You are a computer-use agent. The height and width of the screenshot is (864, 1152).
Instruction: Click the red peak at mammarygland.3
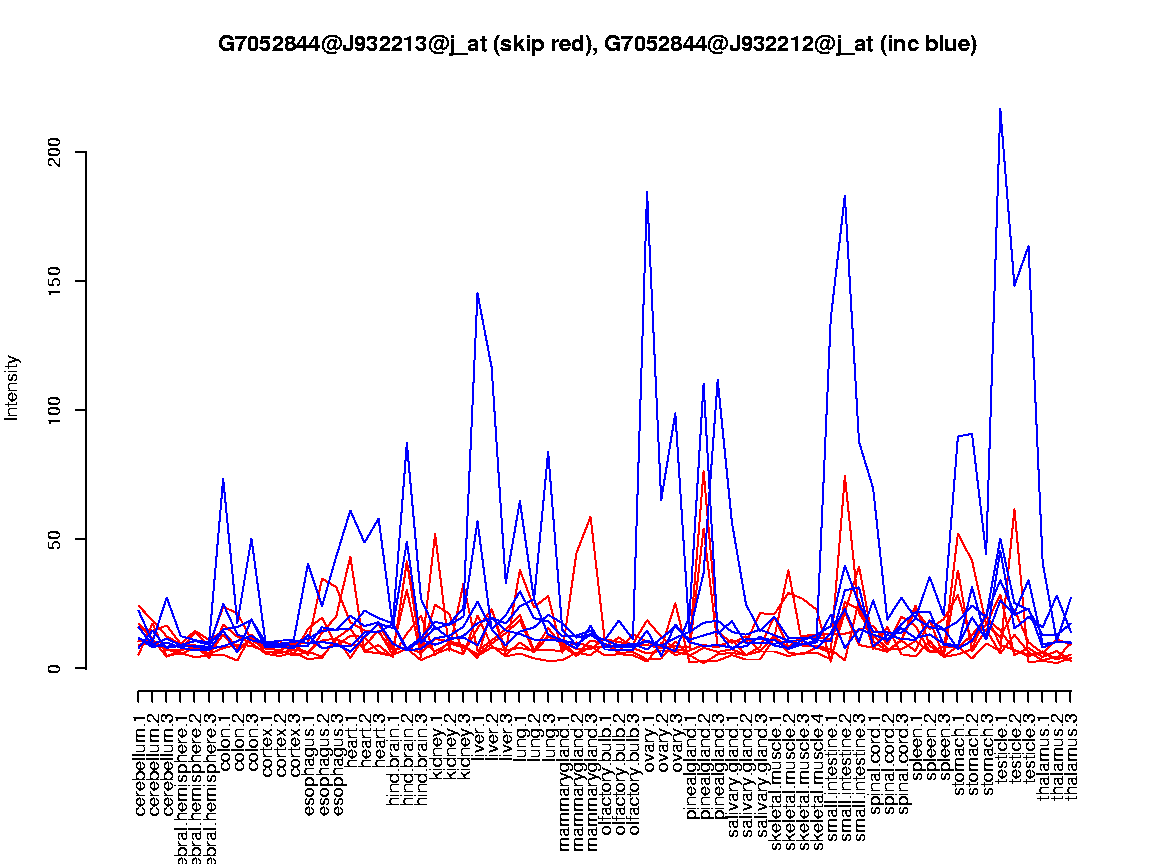[591, 517]
